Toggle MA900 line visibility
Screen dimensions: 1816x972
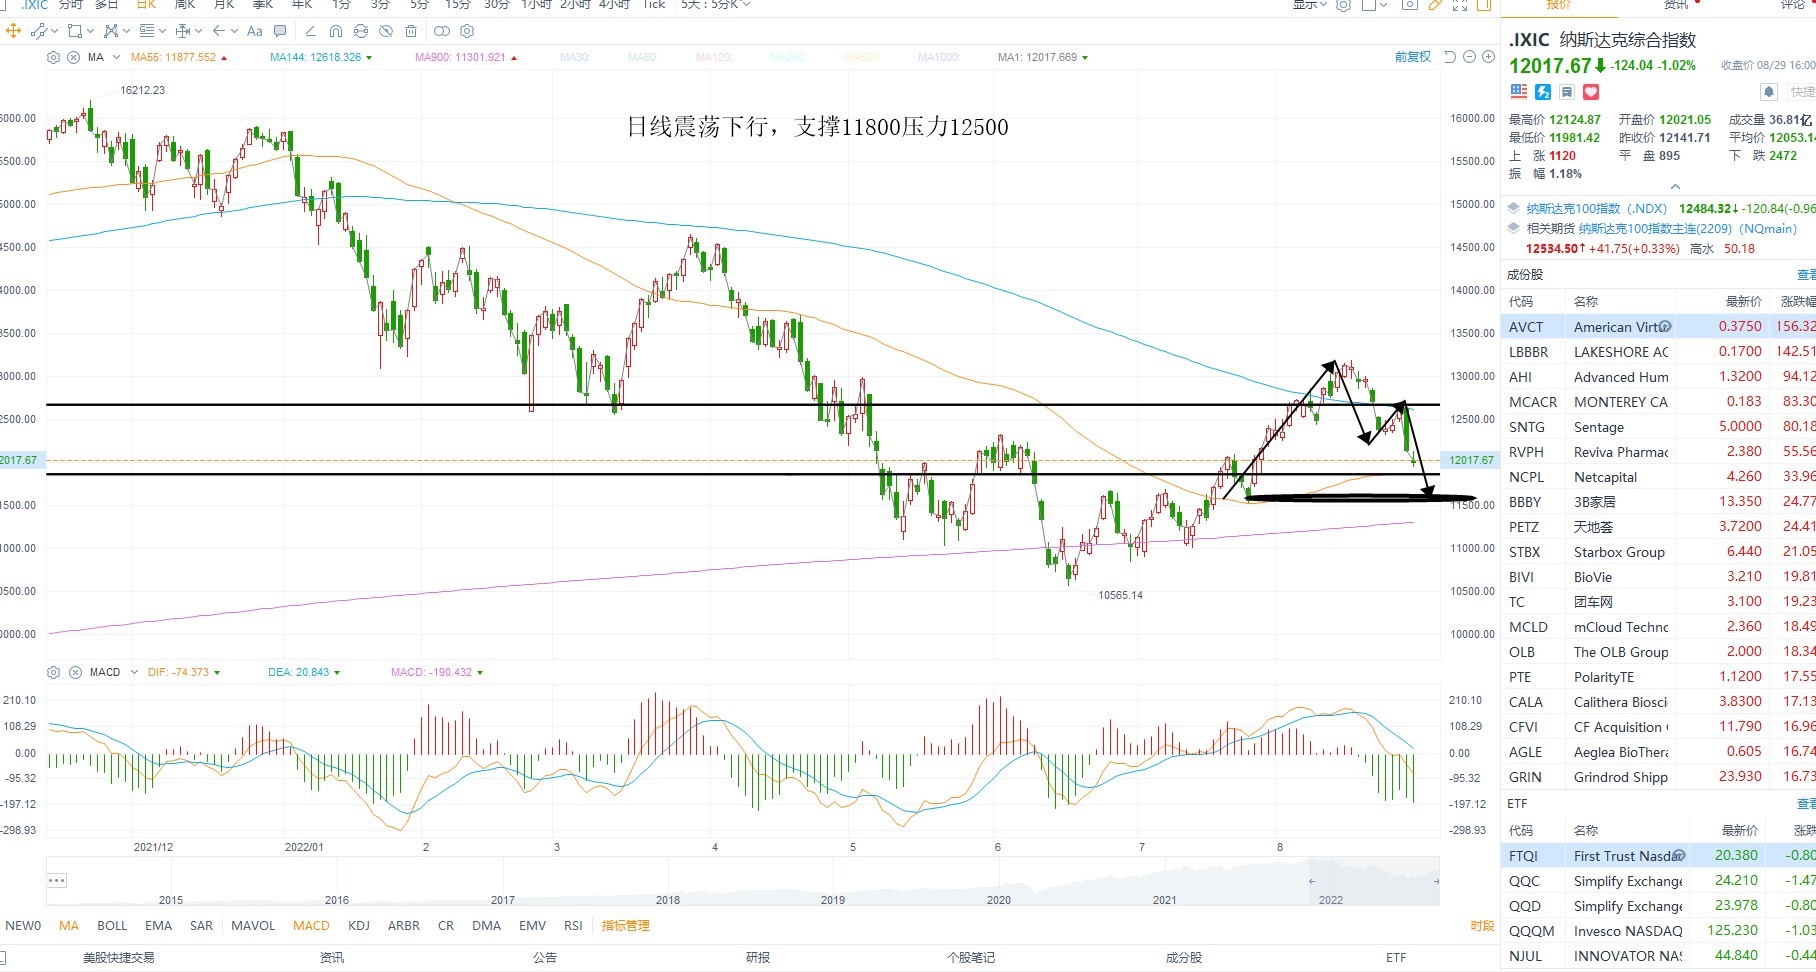point(466,57)
